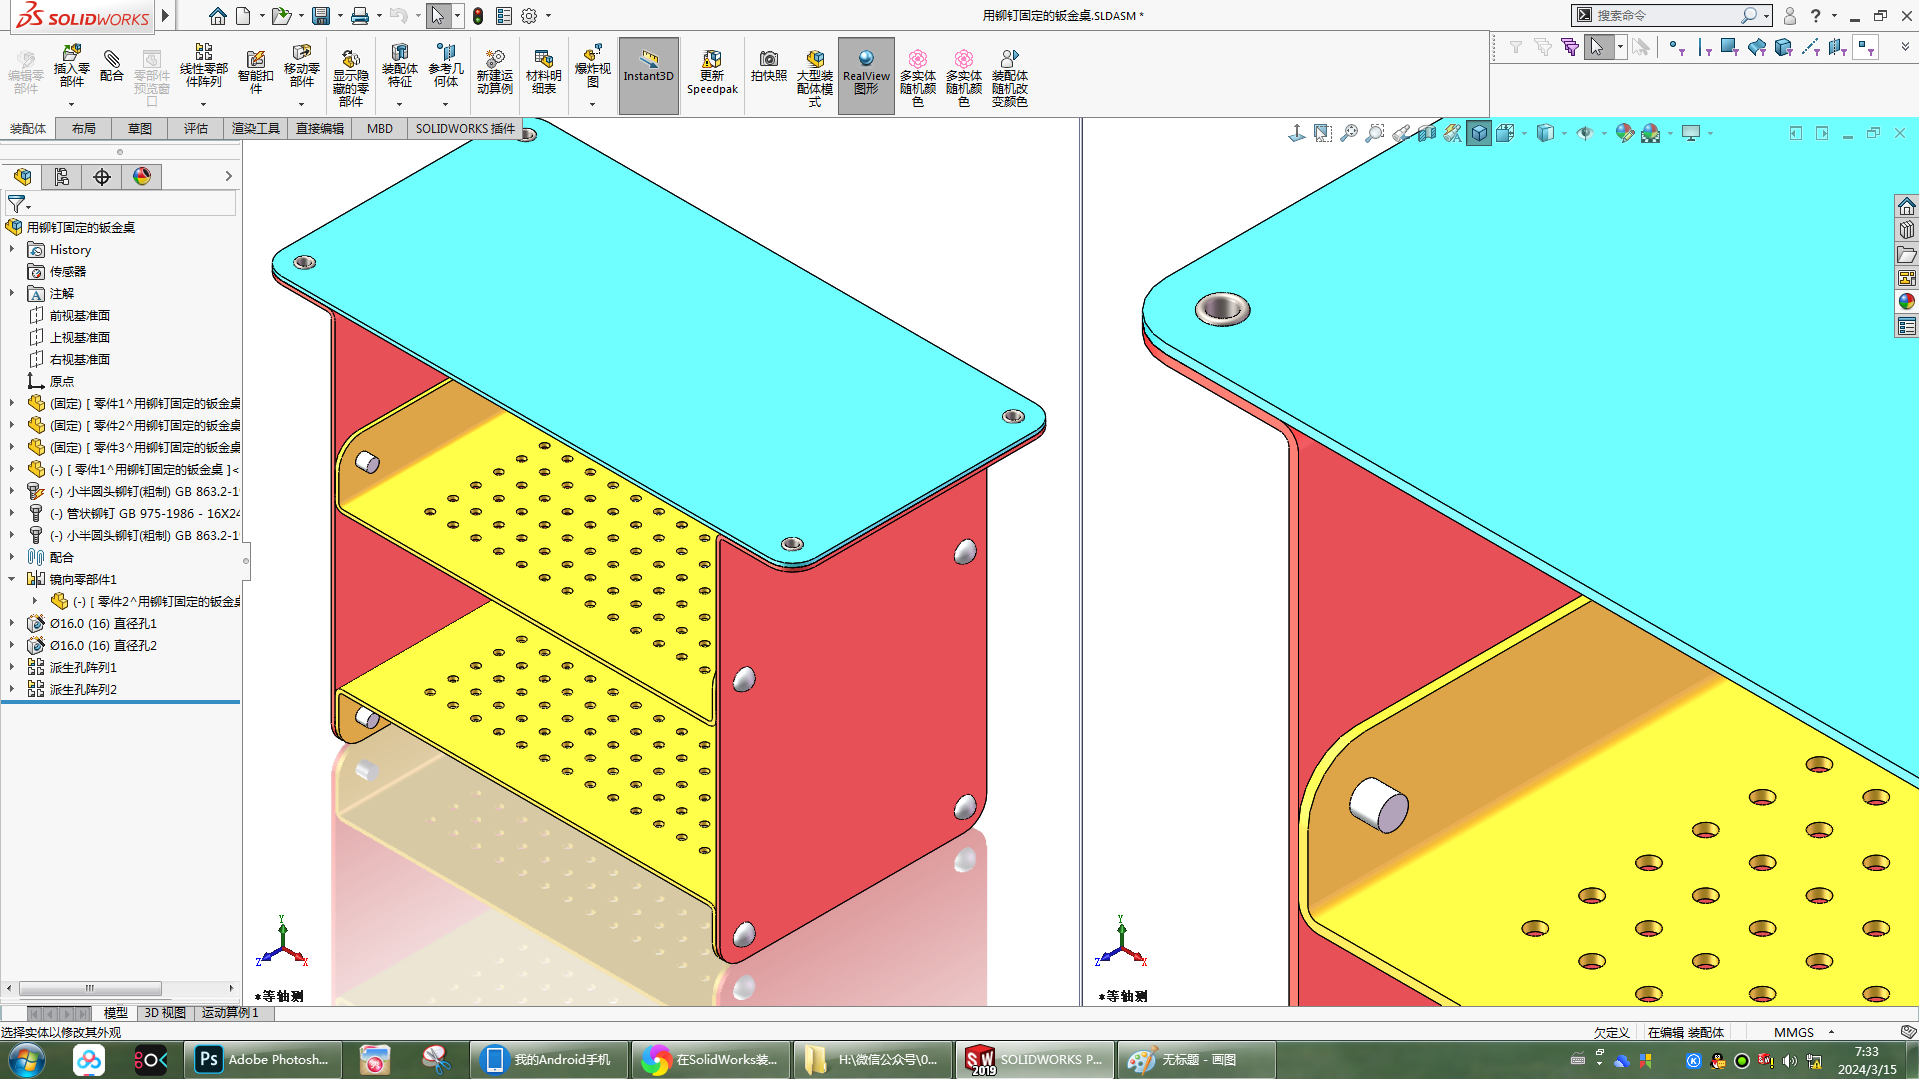Click Show Hidden Components (显示隐藏的零部件)
The height and width of the screenshot is (1079, 1919).
click(x=350, y=78)
